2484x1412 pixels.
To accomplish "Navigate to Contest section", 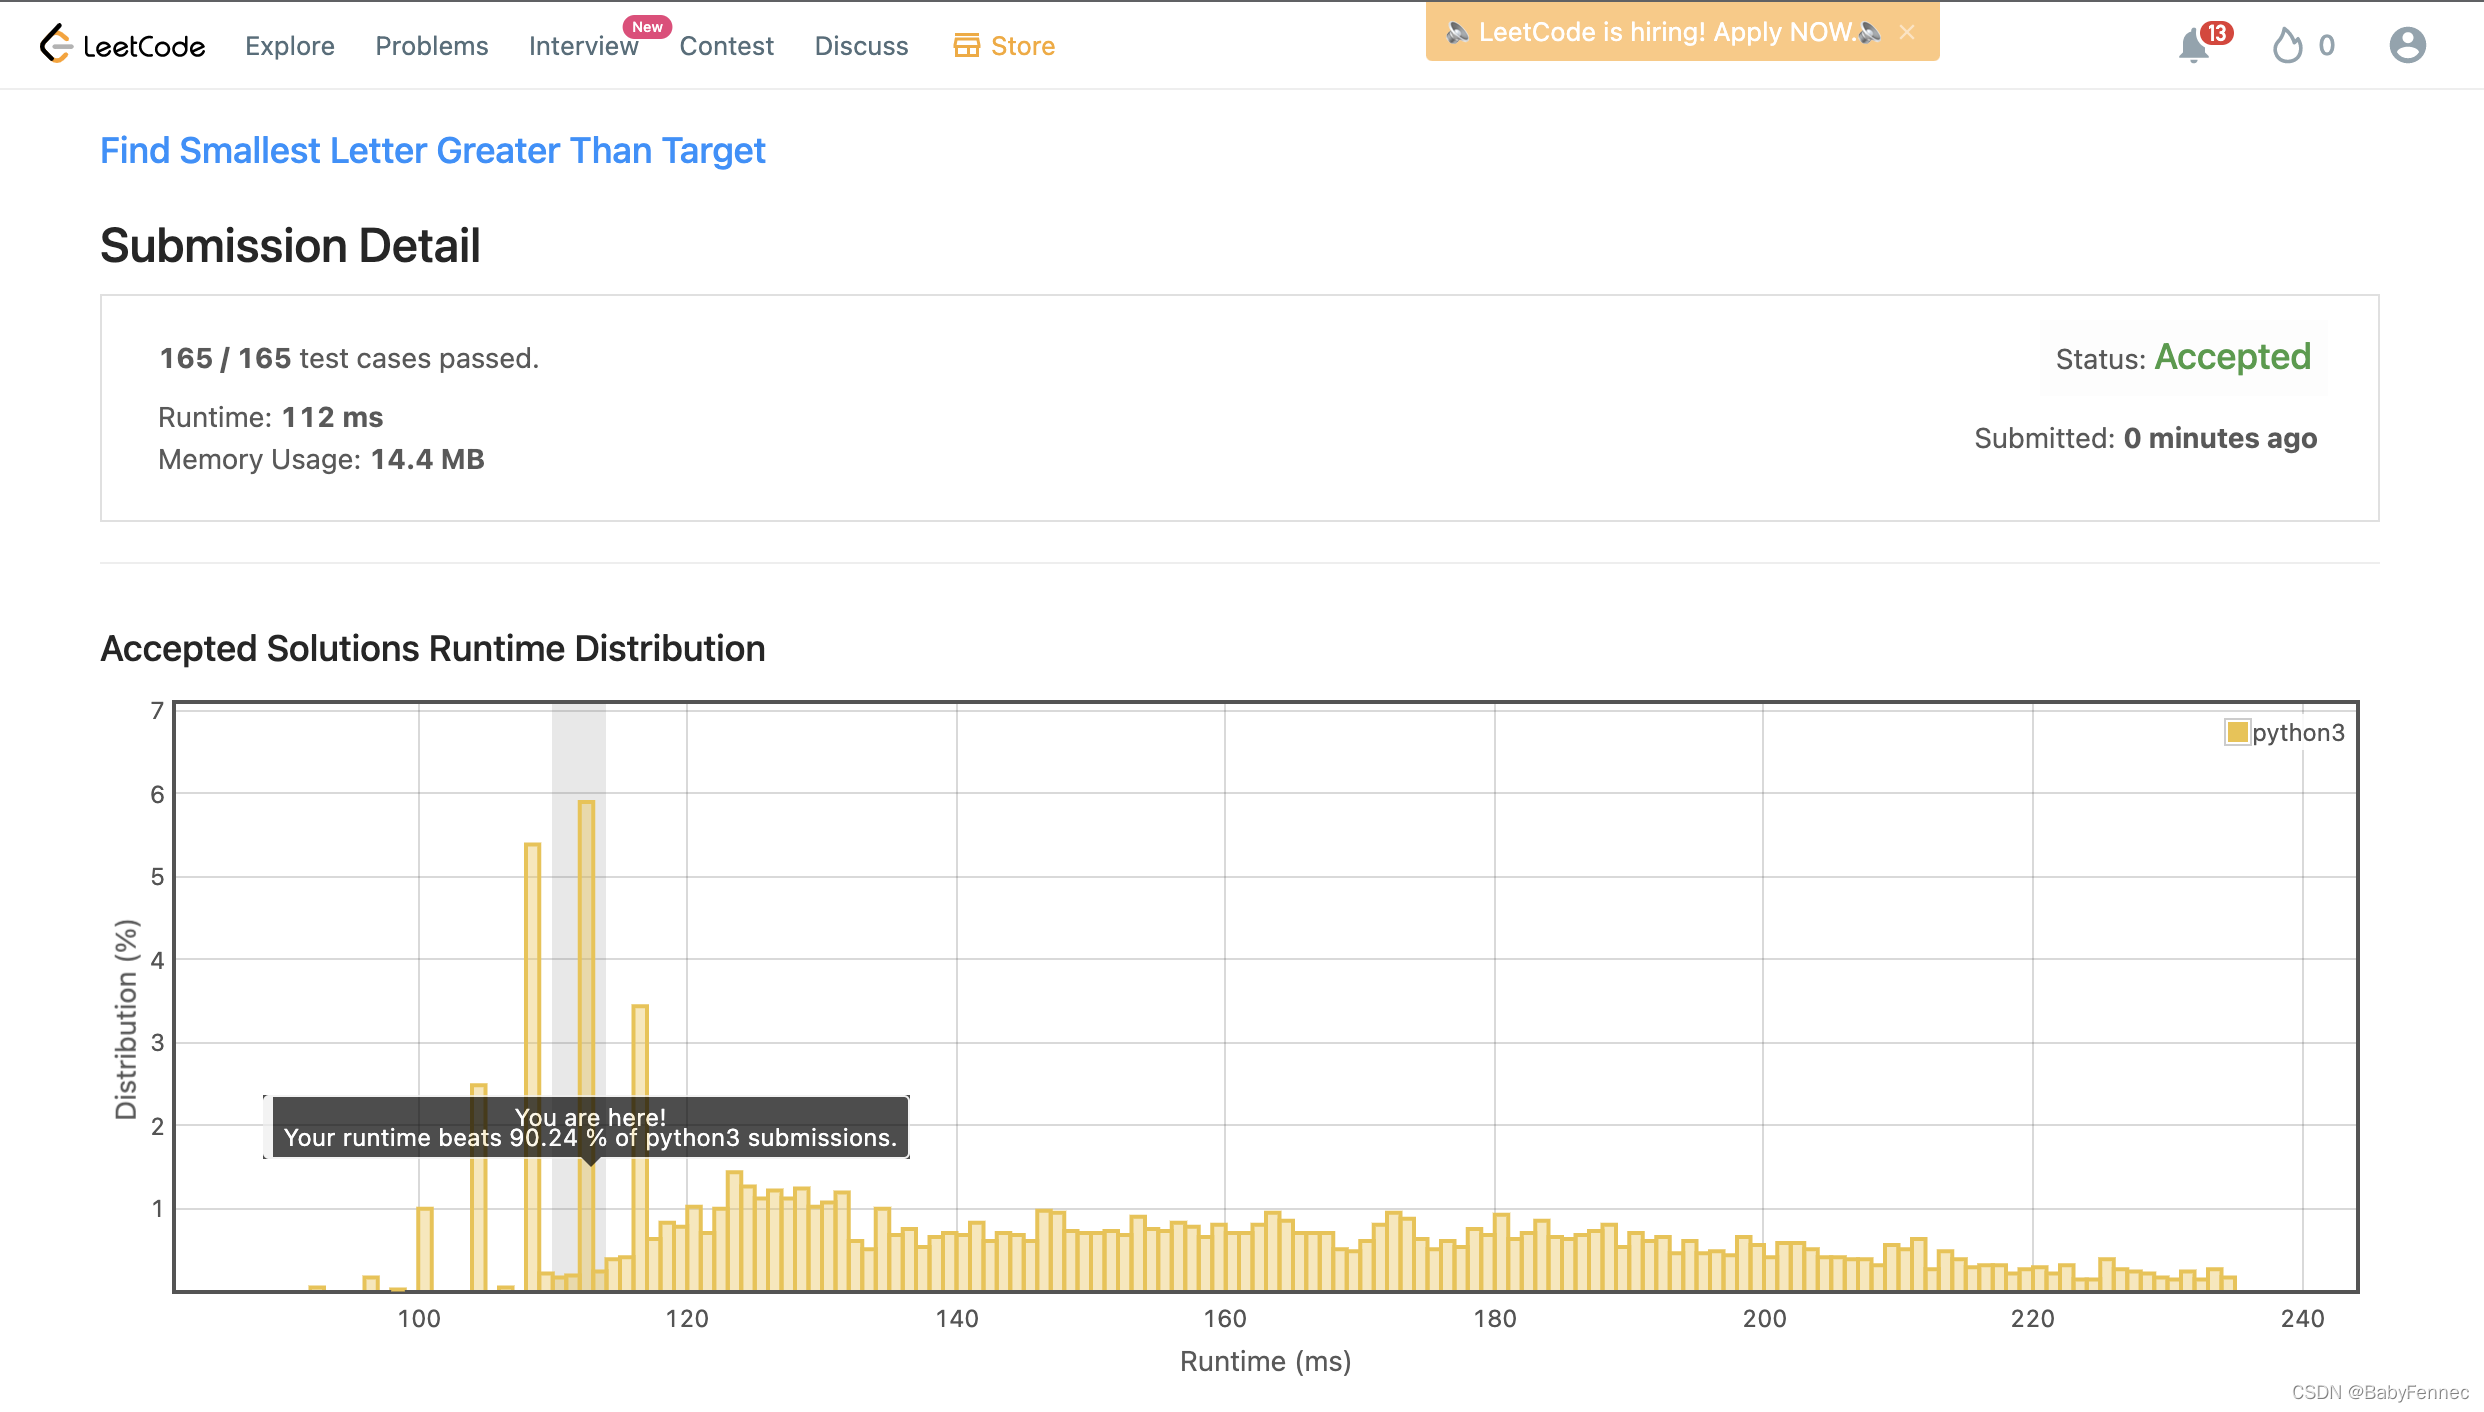I will (726, 46).
